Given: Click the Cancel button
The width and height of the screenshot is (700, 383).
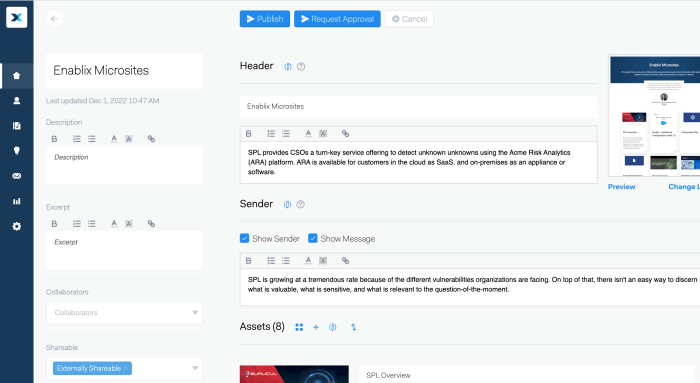Looking at the screenshot, I should [409, 19].
